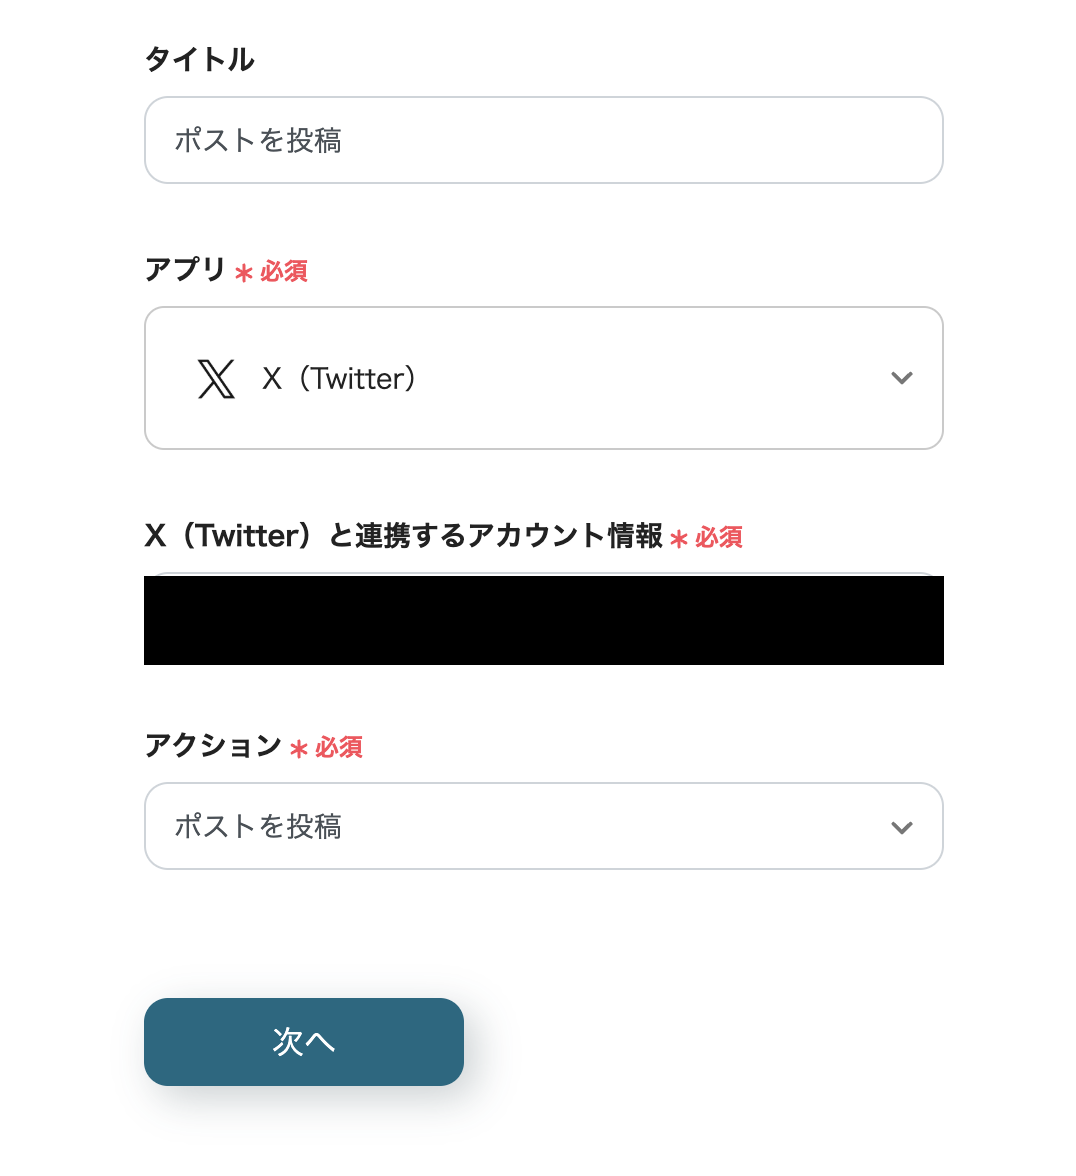Click the chevron icon on the アクション selector
The width and height of the screenshot is (1076, 1176).
(901, 826)
